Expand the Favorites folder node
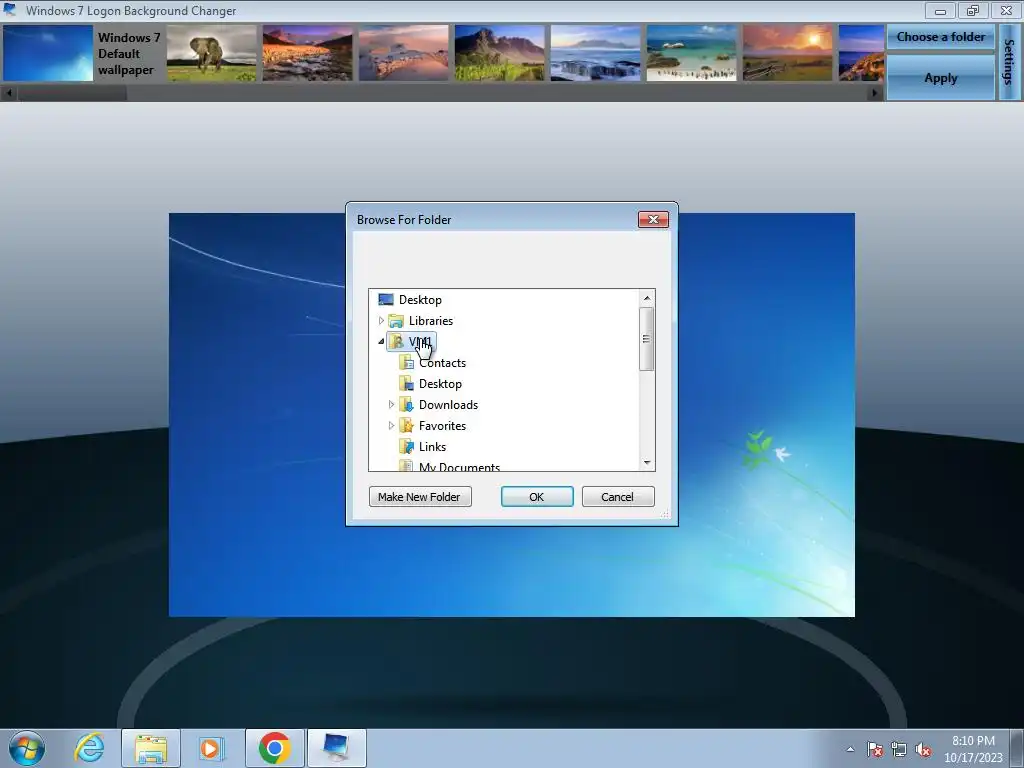The height and width of the screenshot is (768, 1024). (391, 426)
